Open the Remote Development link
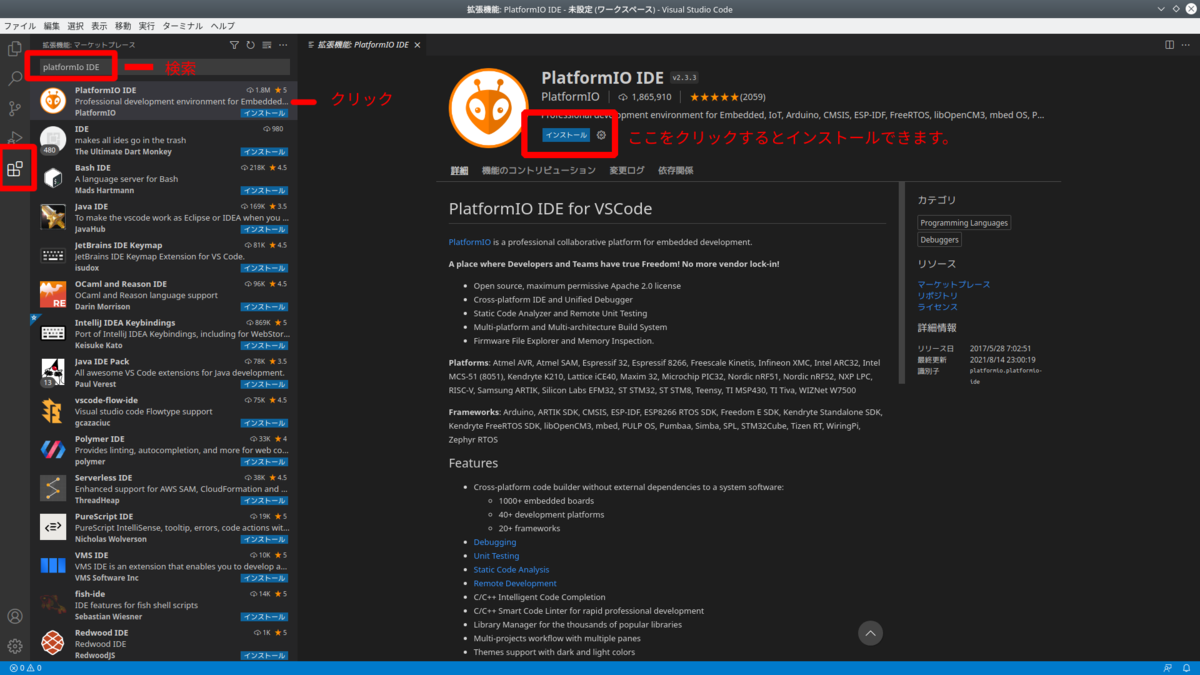1200x675 pixels. 515,583
